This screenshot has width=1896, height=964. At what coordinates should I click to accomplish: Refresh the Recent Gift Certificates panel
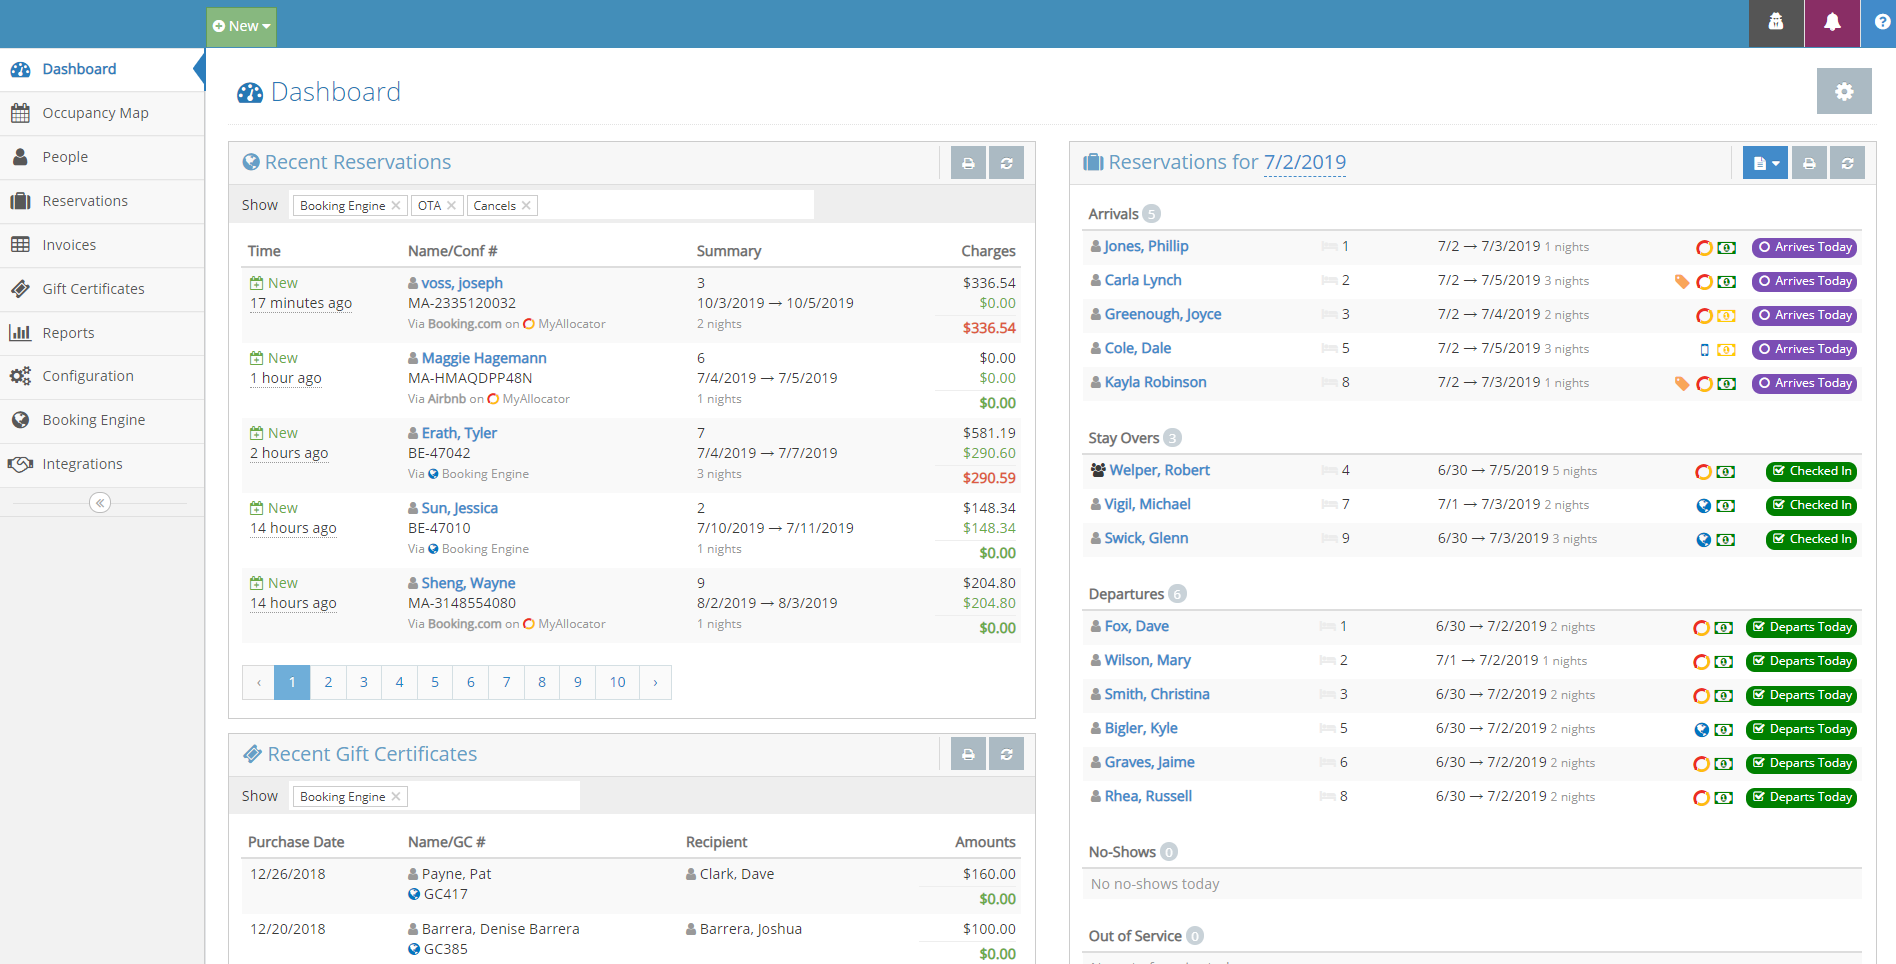tap(1007, 754)
